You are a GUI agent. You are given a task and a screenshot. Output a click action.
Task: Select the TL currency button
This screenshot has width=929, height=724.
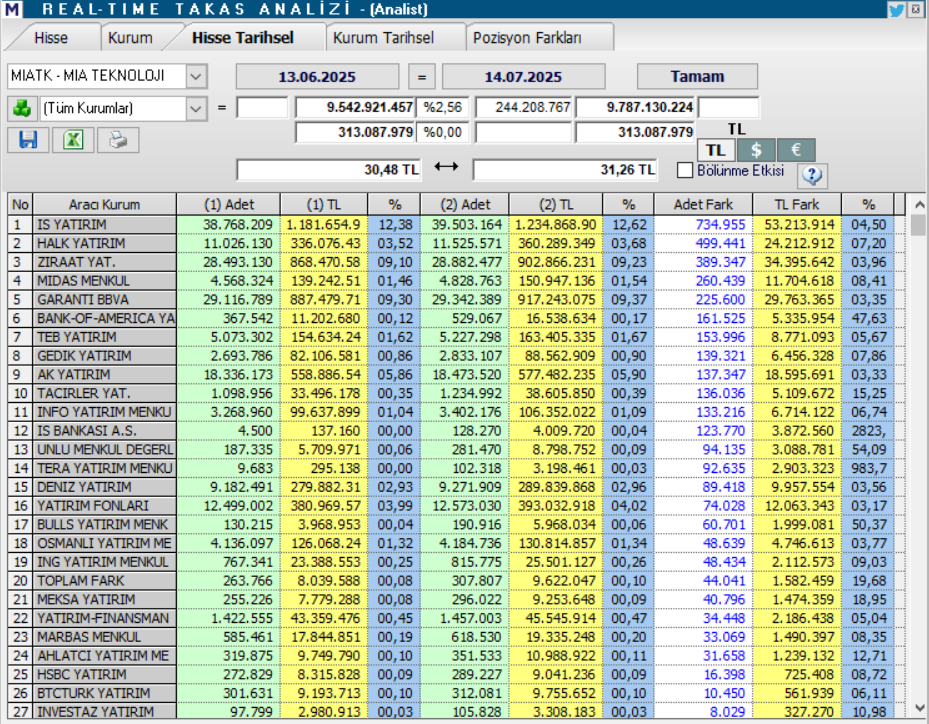[716, 150]
